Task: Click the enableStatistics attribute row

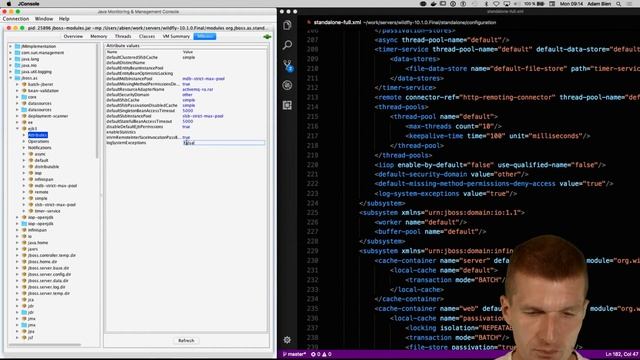Action: [185, 132]
